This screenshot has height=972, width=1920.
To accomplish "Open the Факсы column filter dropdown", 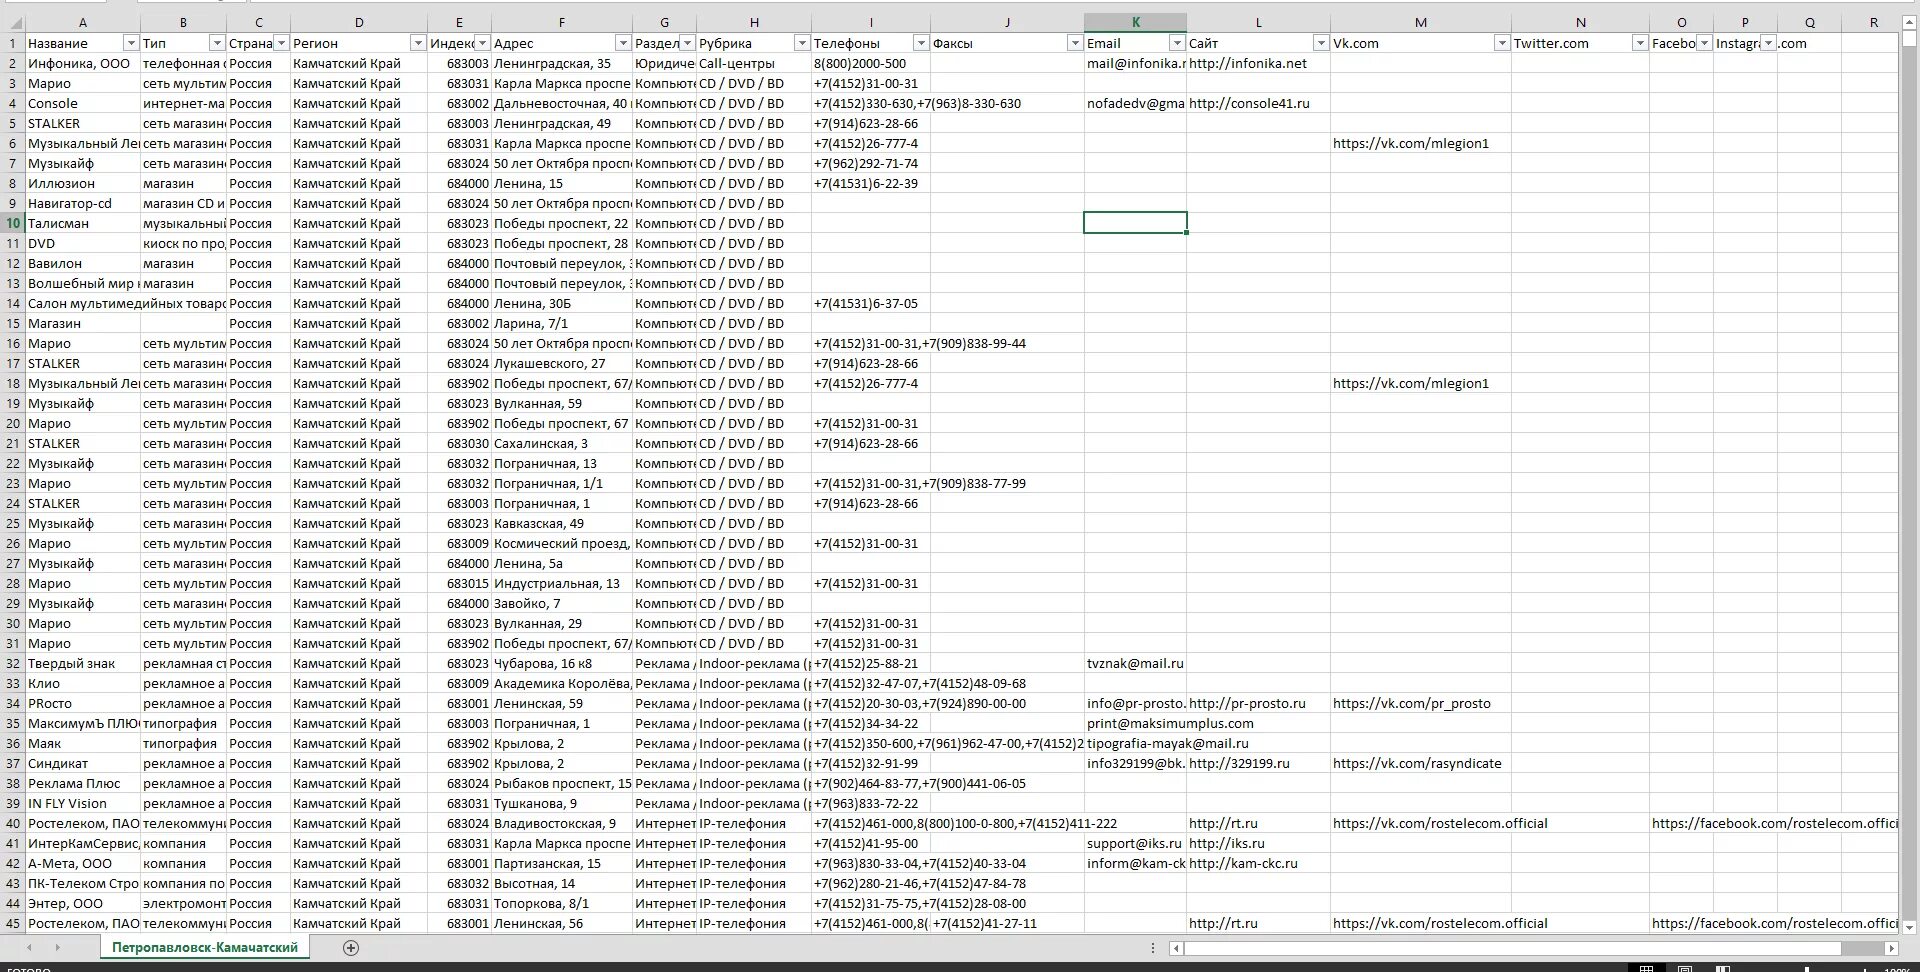I will point(1075,43).
